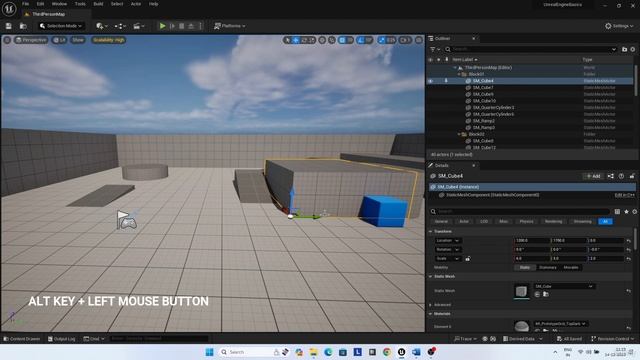This screenshot has height=360, width=640.
Task: Click the Eject player icon
Action: pyautogui.click(x=191, y=26)
